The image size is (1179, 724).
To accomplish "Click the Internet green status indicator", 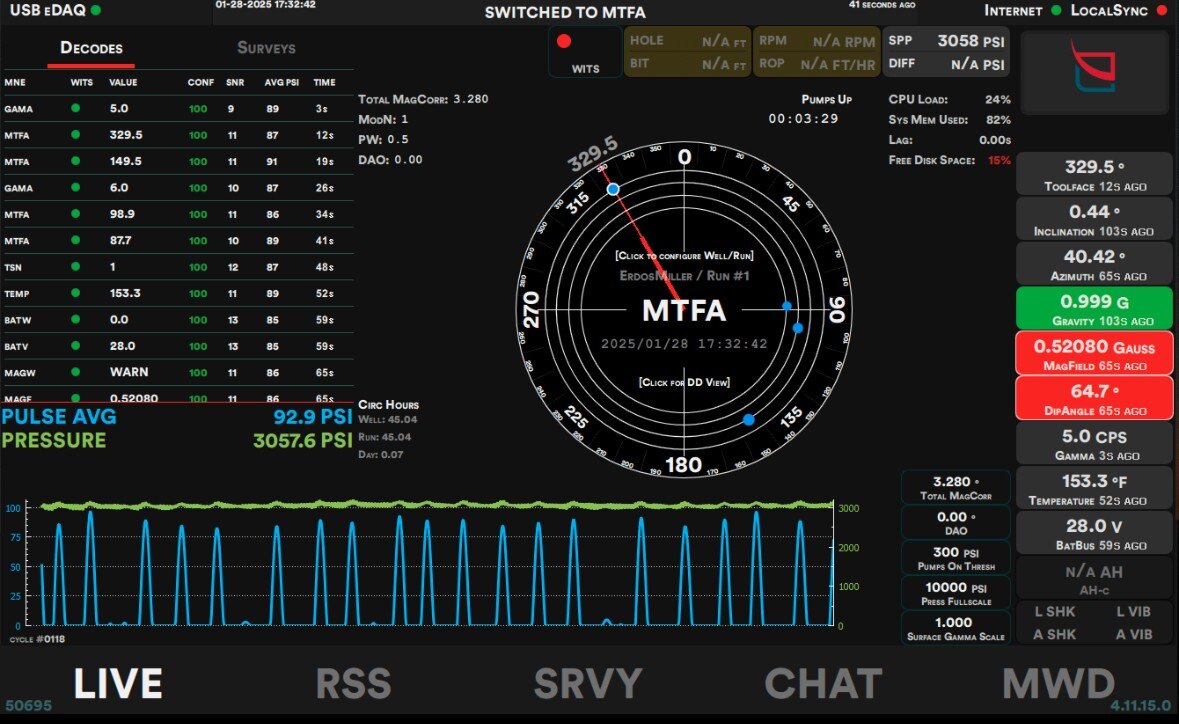I will click(1056, 11).
